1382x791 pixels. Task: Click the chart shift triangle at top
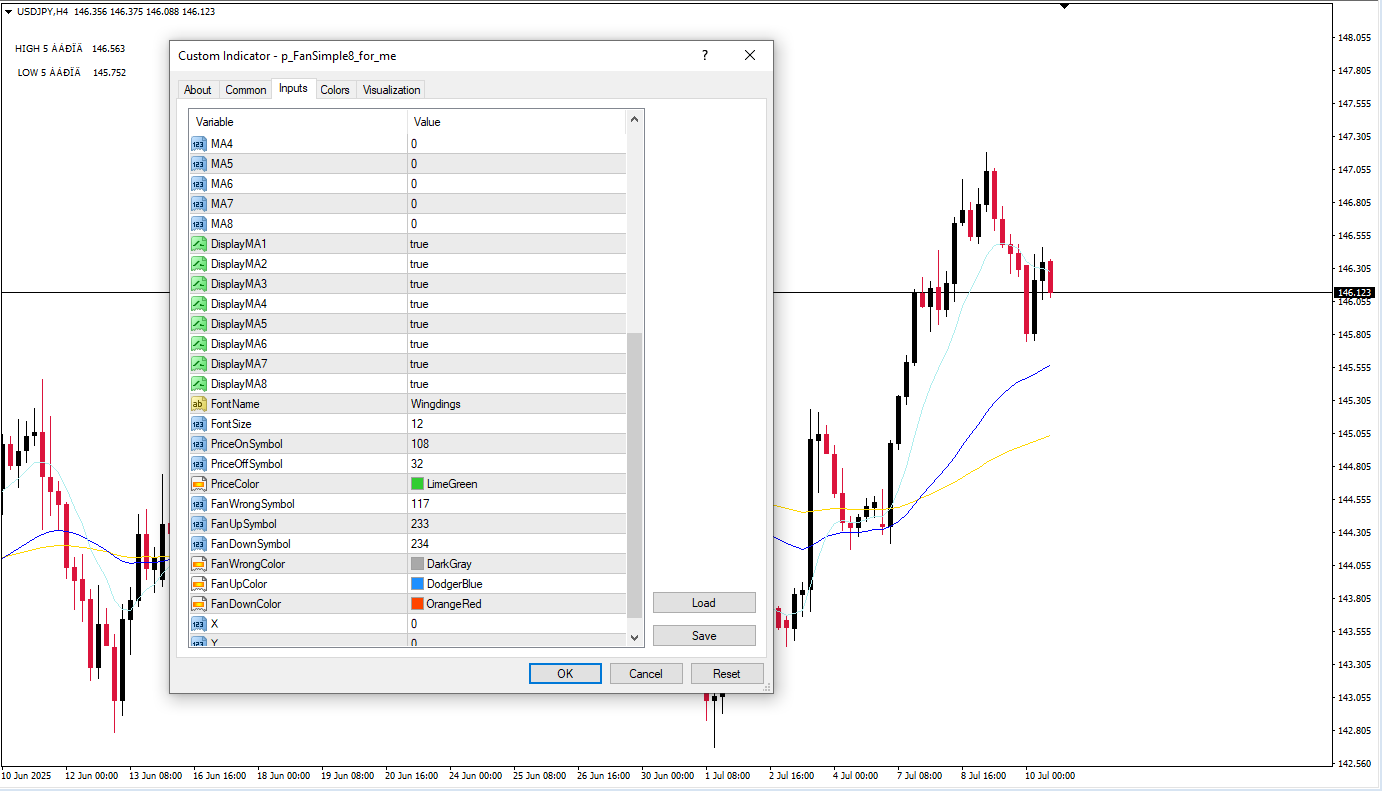click(1064, 6)
